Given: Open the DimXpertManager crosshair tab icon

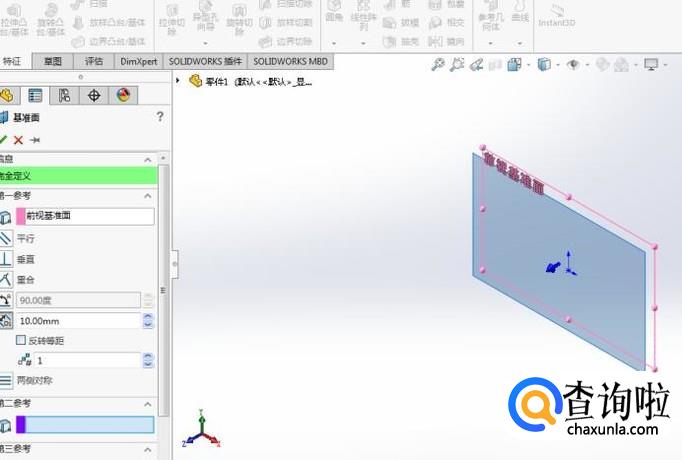Looking at the screenshot, I should click(94, 95).
